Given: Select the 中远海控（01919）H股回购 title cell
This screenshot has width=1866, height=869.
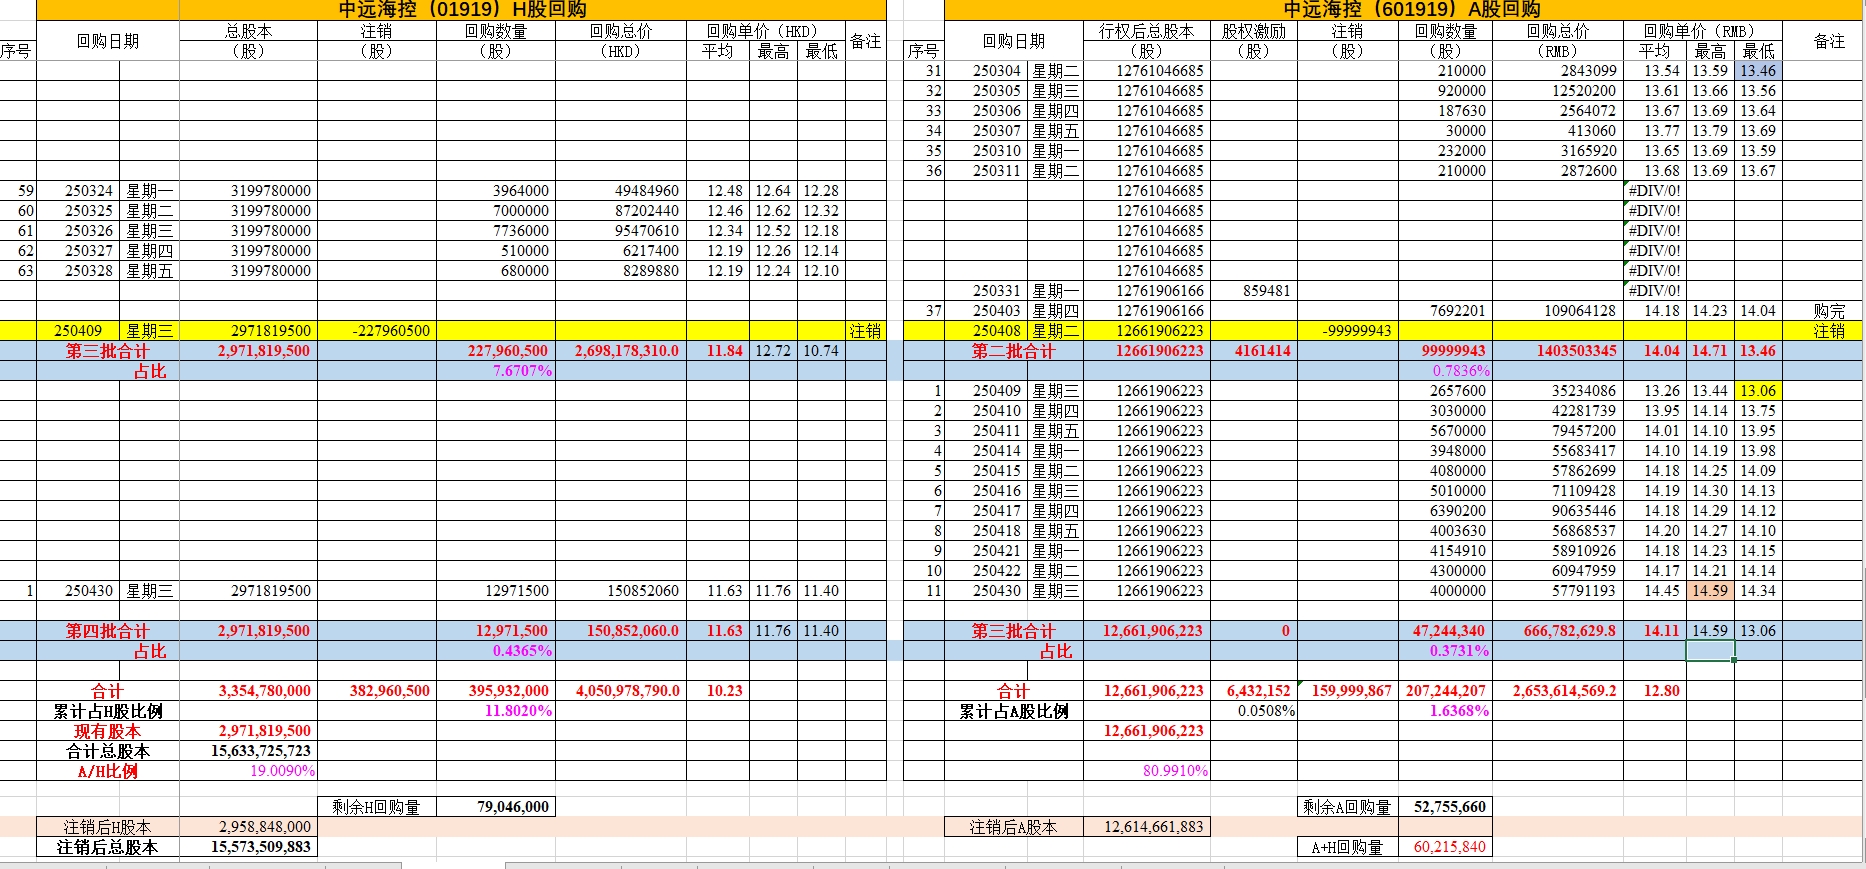Looking at the screenshot, I should click(x=461, y=10).
